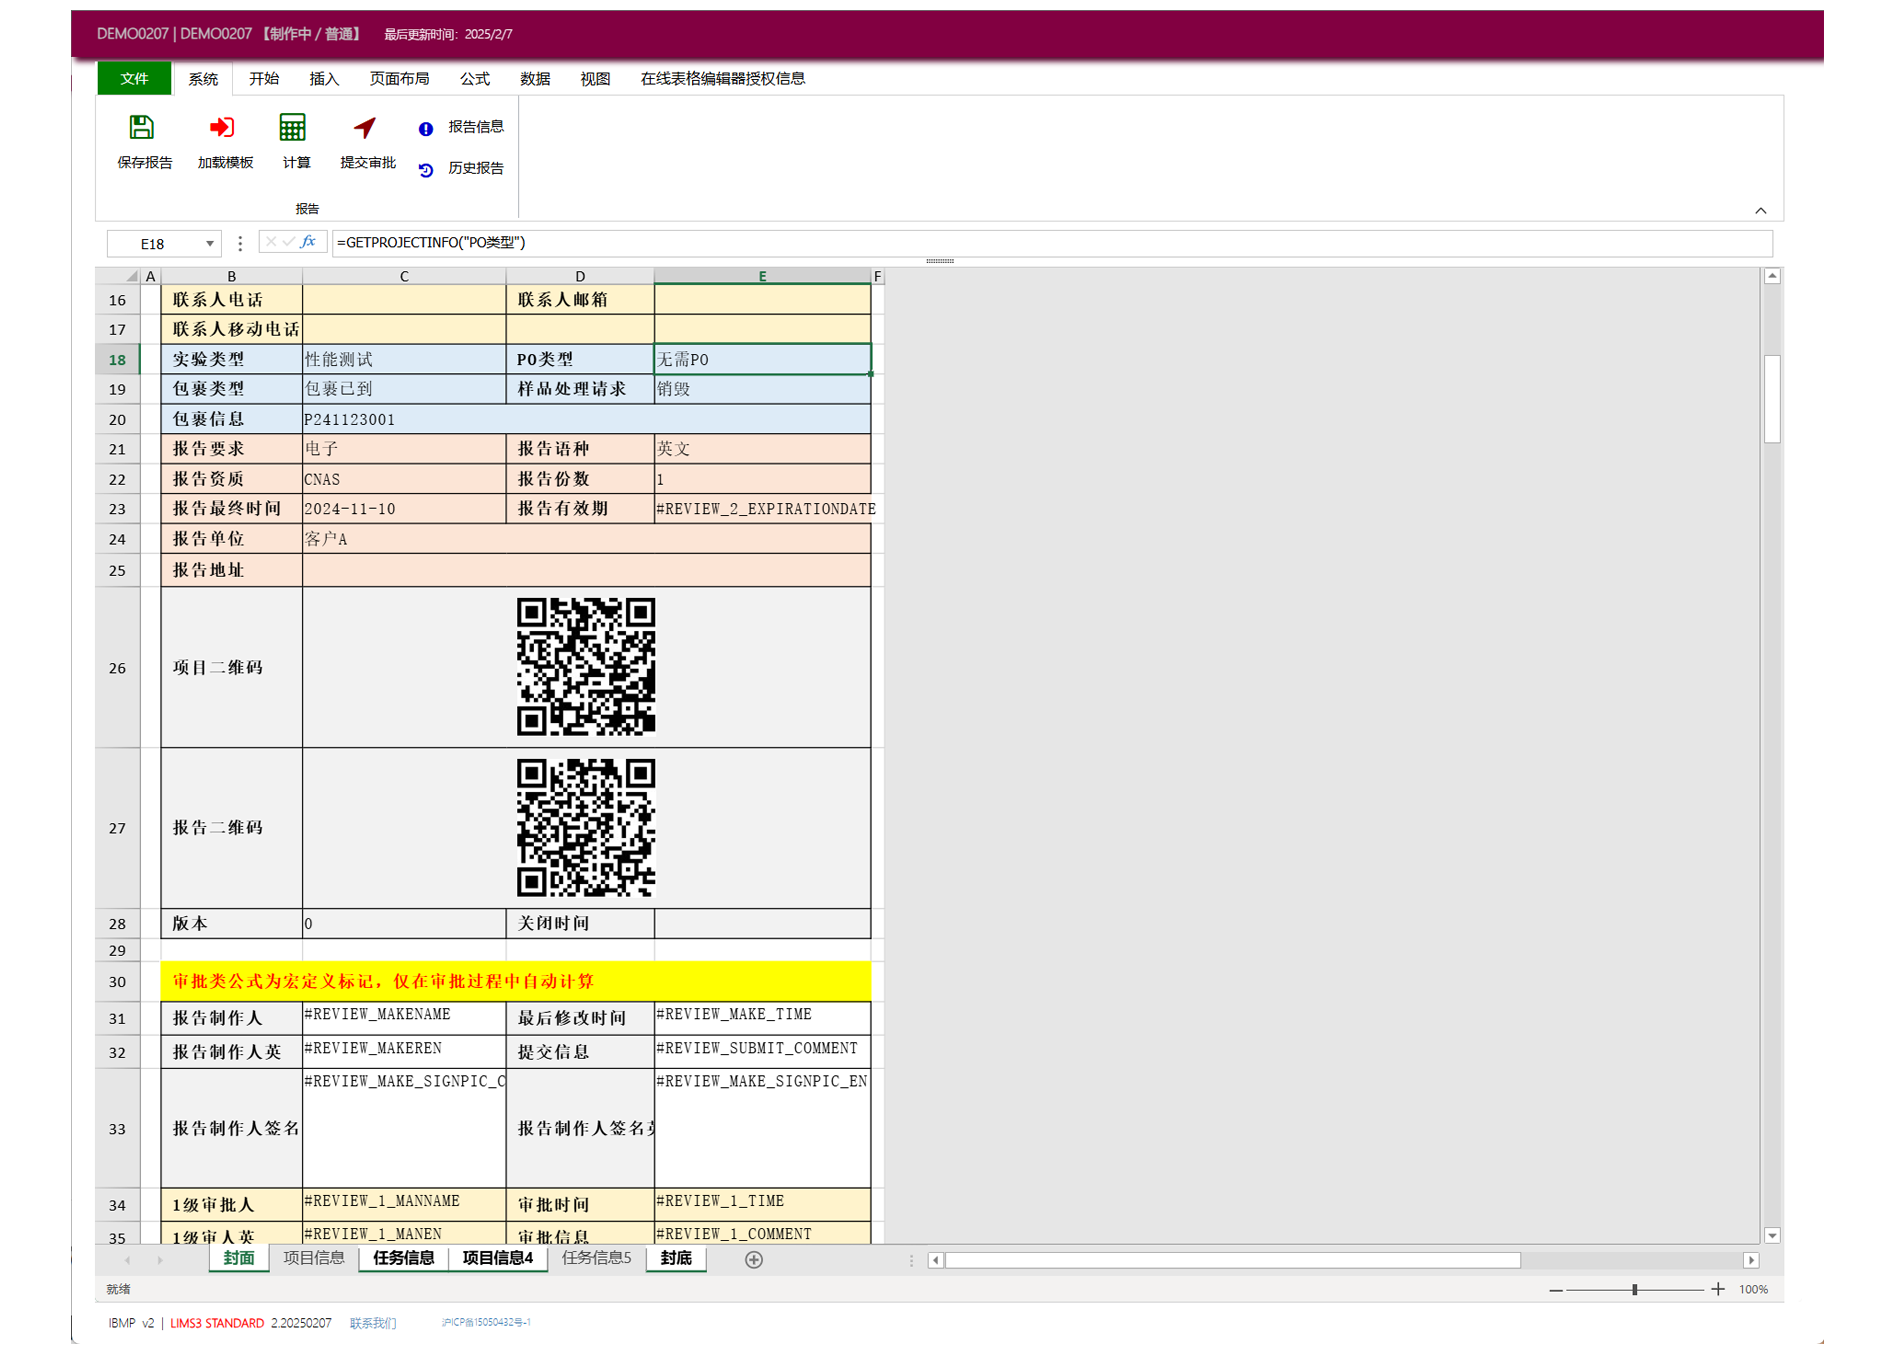
Task: Expand the E18 name box dropdown
Action: coord(210,244)
